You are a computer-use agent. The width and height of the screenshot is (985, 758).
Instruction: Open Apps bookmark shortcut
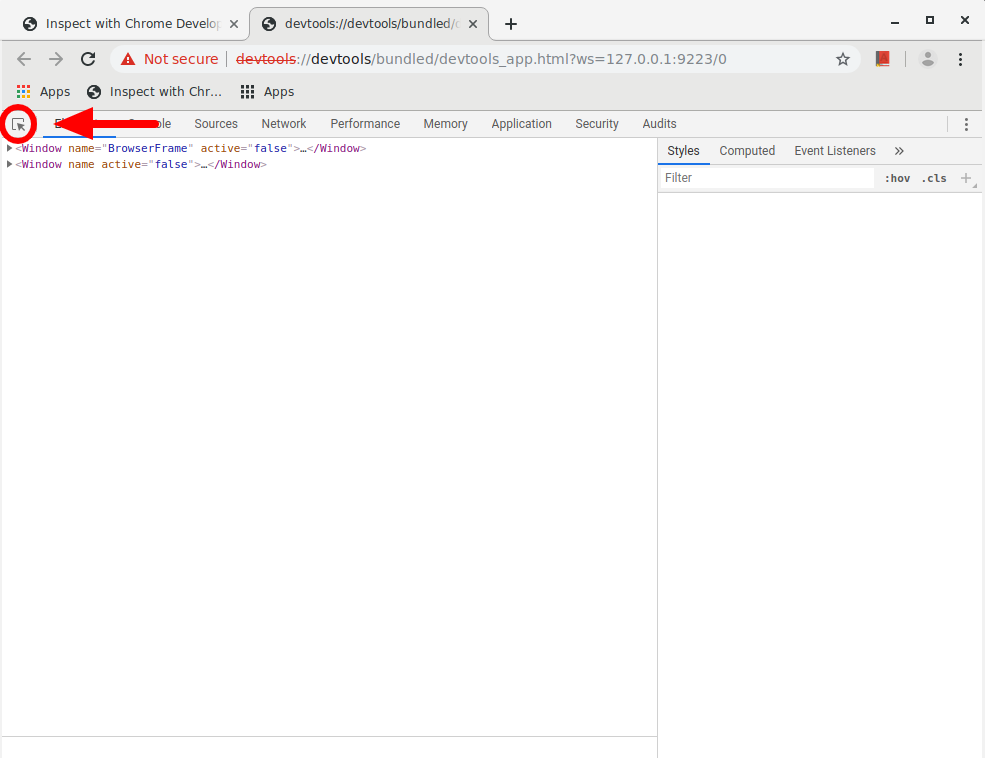click(x=43, y=92)
